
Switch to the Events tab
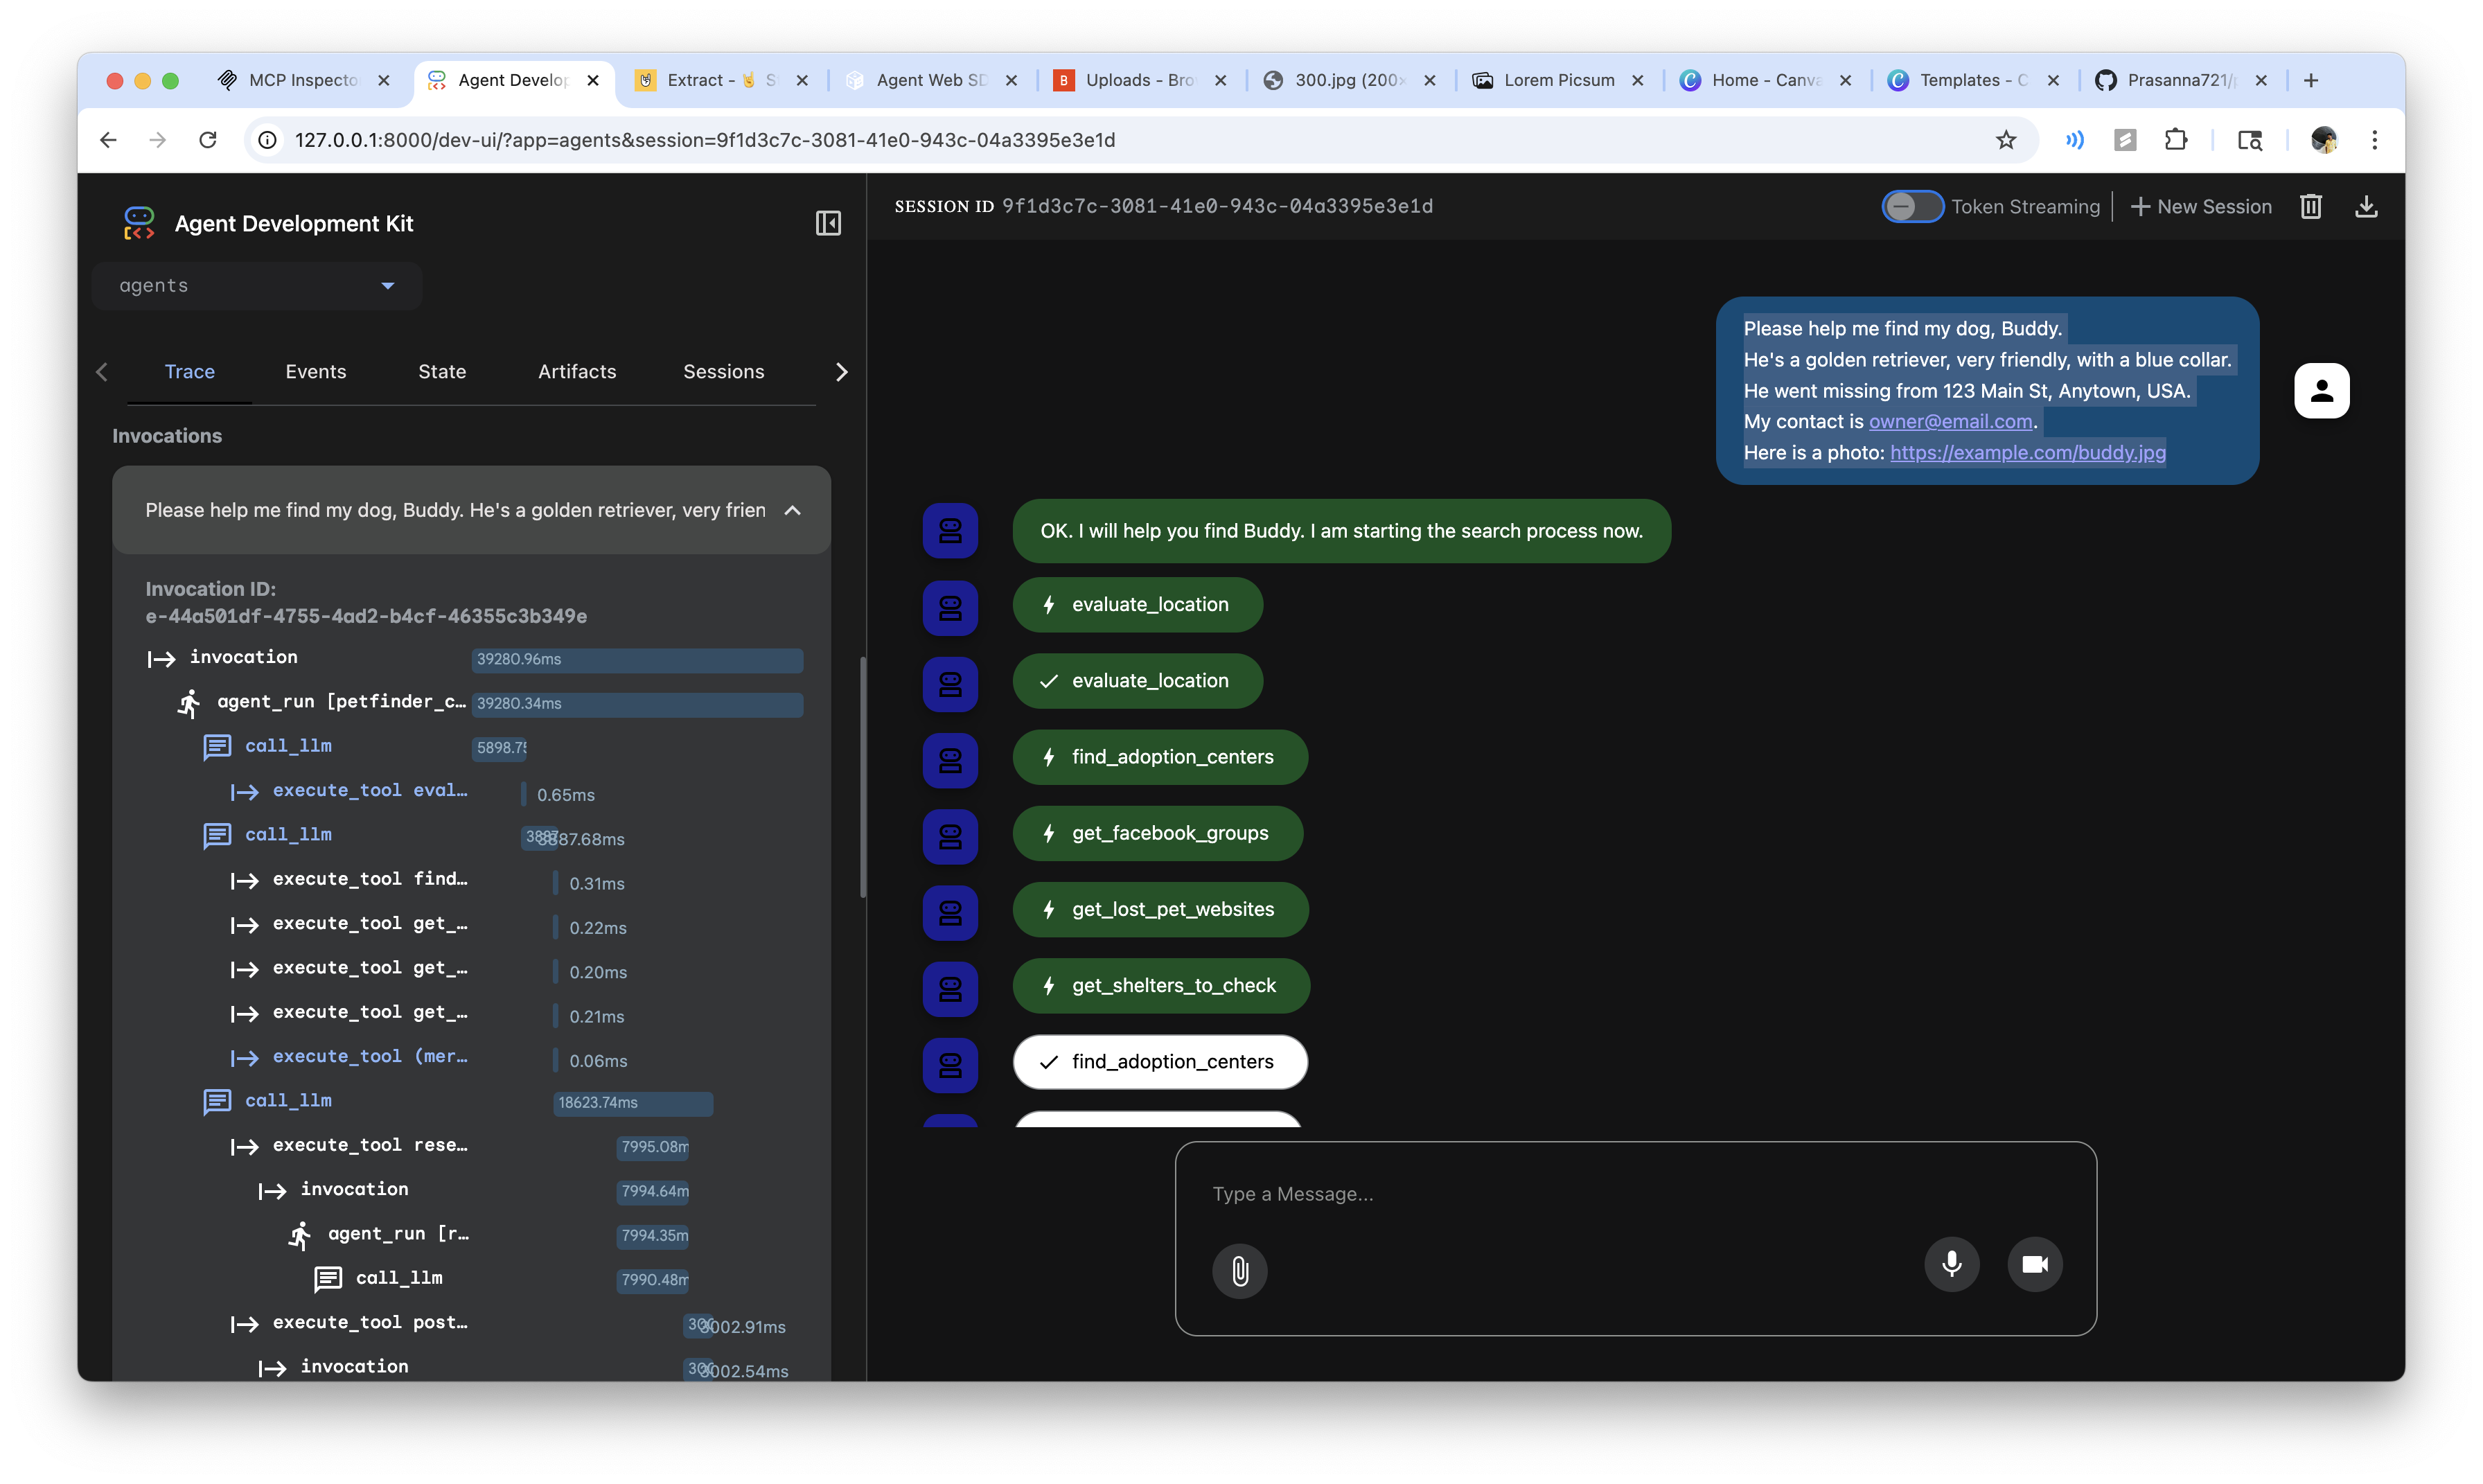click(x=315, y=371)
